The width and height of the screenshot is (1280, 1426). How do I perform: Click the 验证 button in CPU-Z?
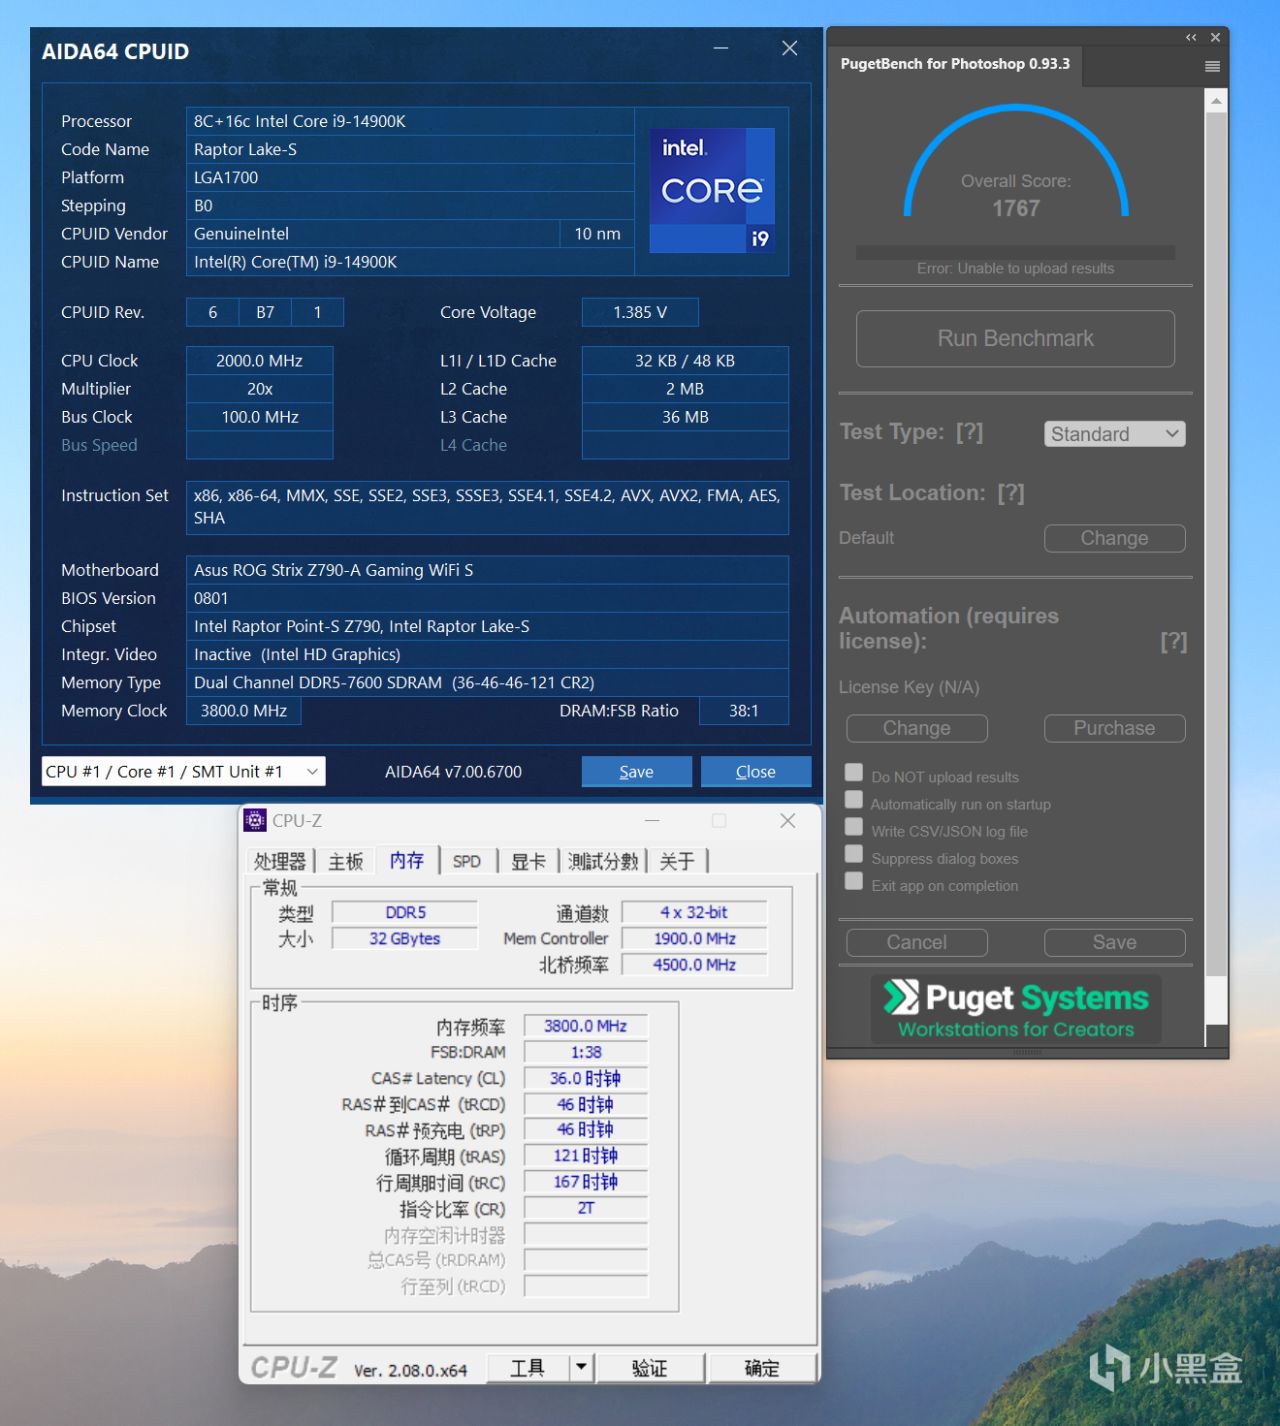pos(650,1367)
